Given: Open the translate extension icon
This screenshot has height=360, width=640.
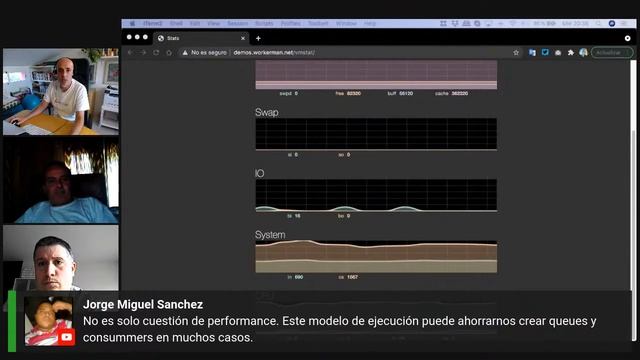Looking at the screenshot, I should click(x=532, y=52).
